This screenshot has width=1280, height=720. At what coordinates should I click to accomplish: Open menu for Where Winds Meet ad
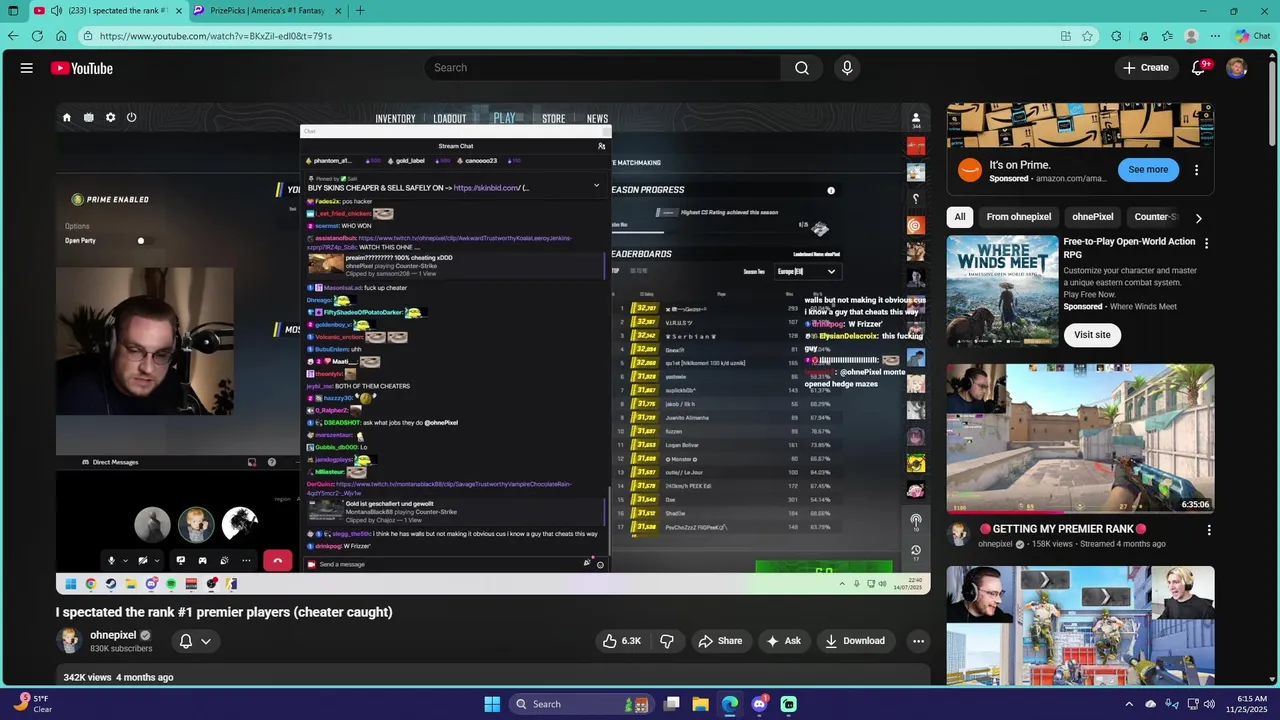click(1207, 243)
